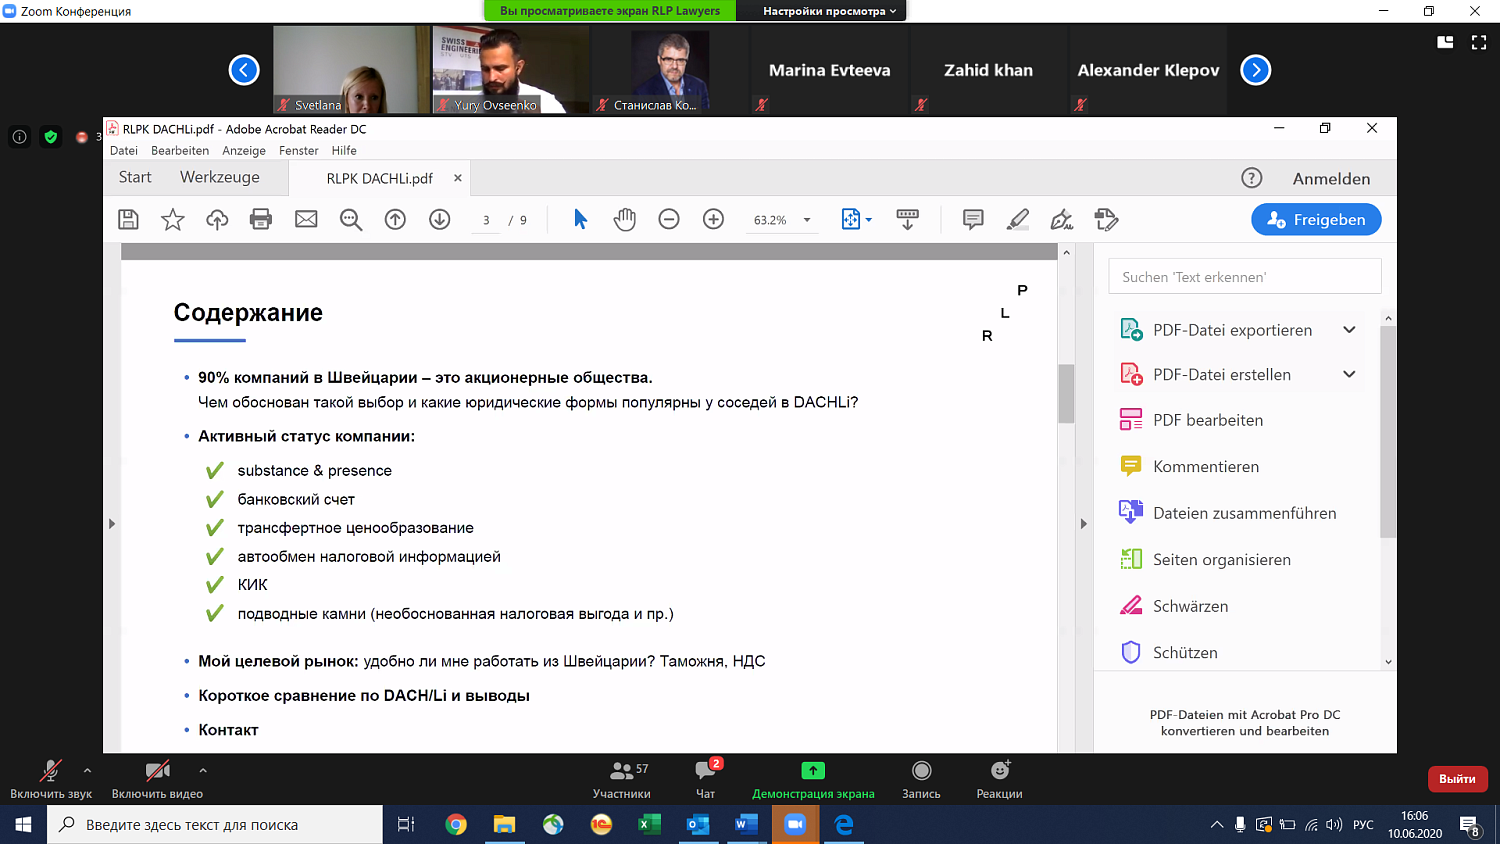Open fit page options dropdown arrow

point(868,220)
